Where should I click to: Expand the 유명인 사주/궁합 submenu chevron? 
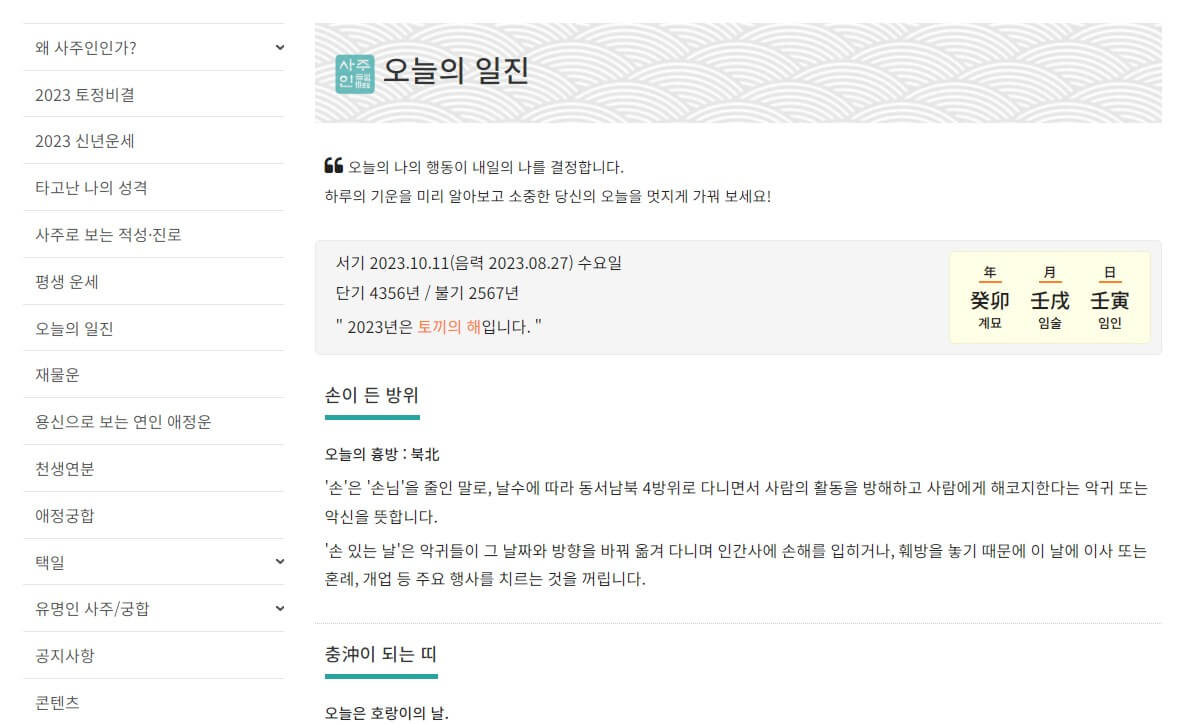[279, 608]
